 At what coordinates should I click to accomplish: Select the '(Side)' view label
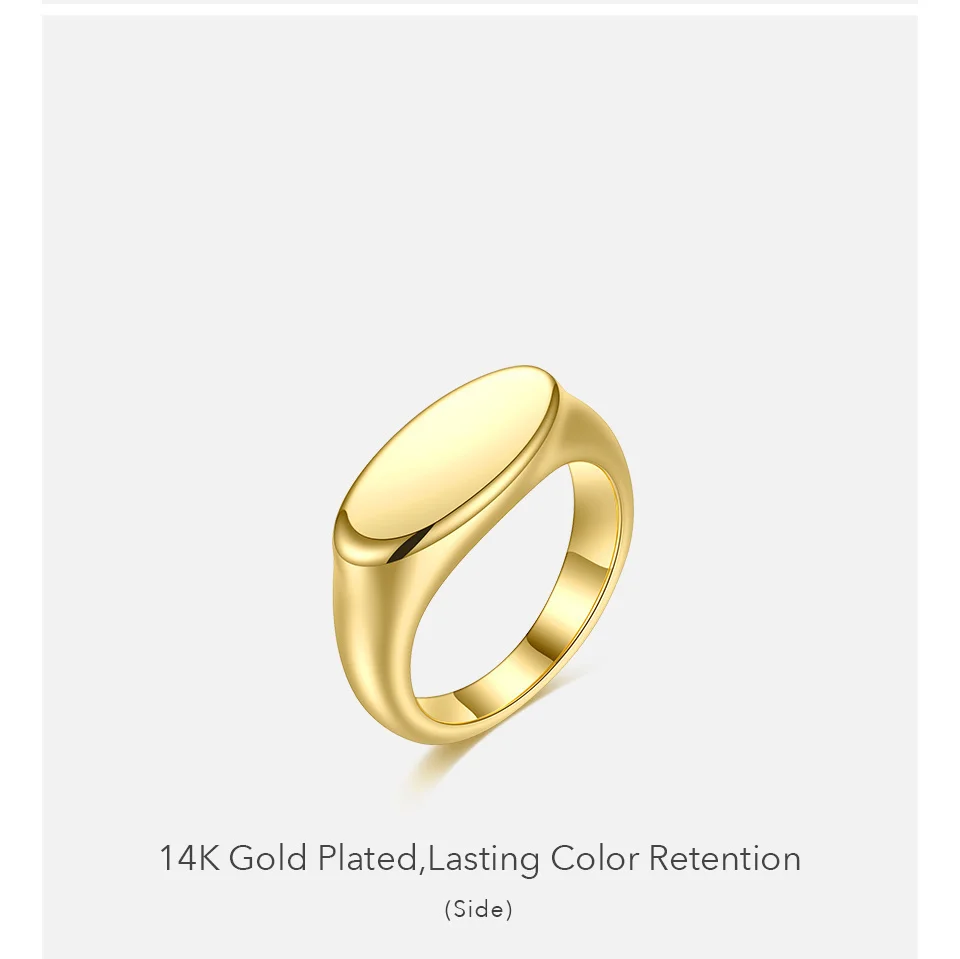[479, 909]
